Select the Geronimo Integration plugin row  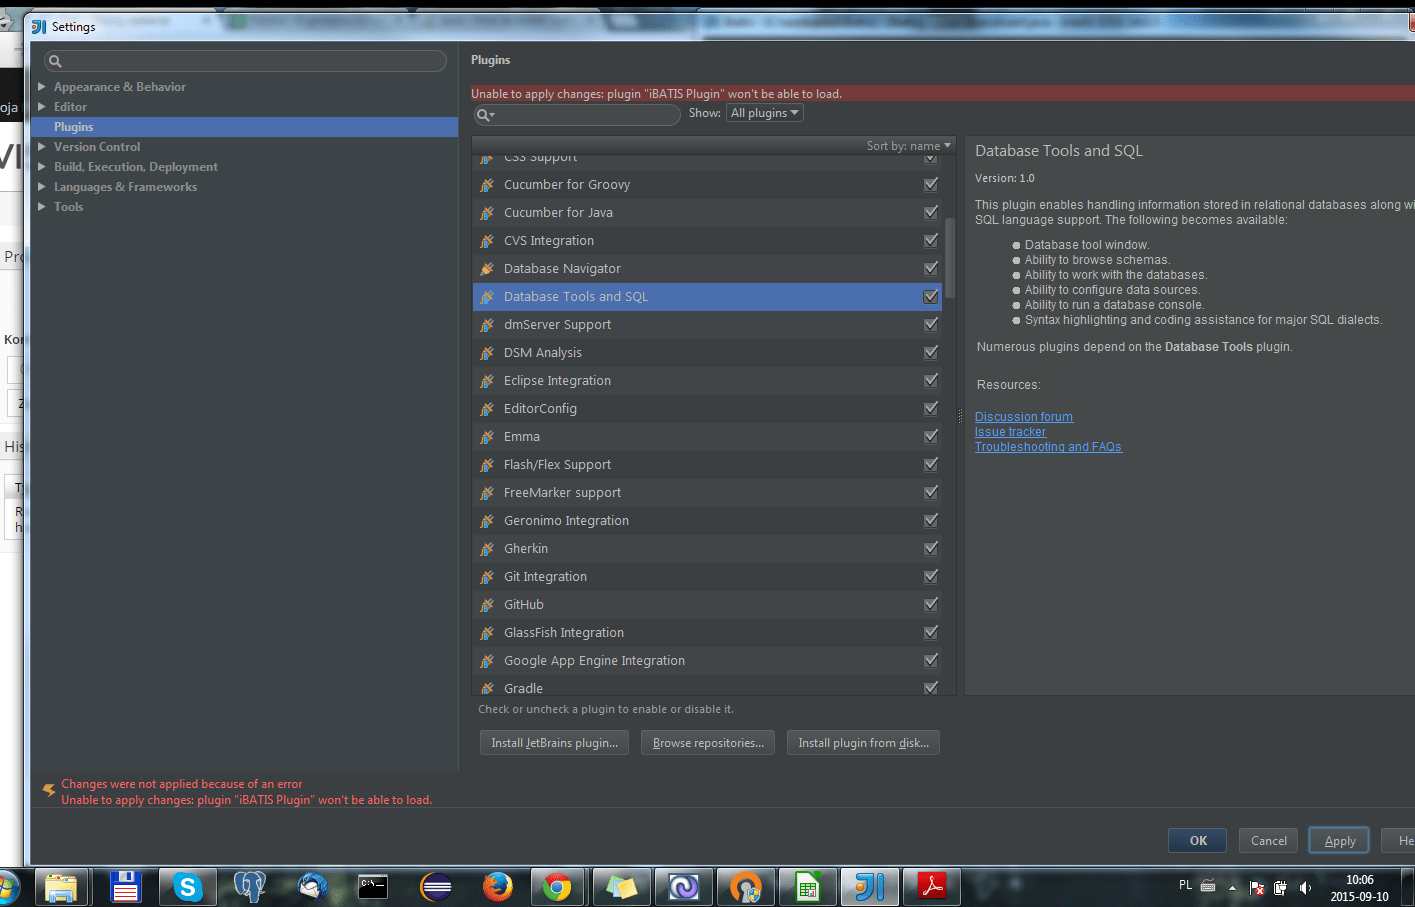(x=707, y=521)
